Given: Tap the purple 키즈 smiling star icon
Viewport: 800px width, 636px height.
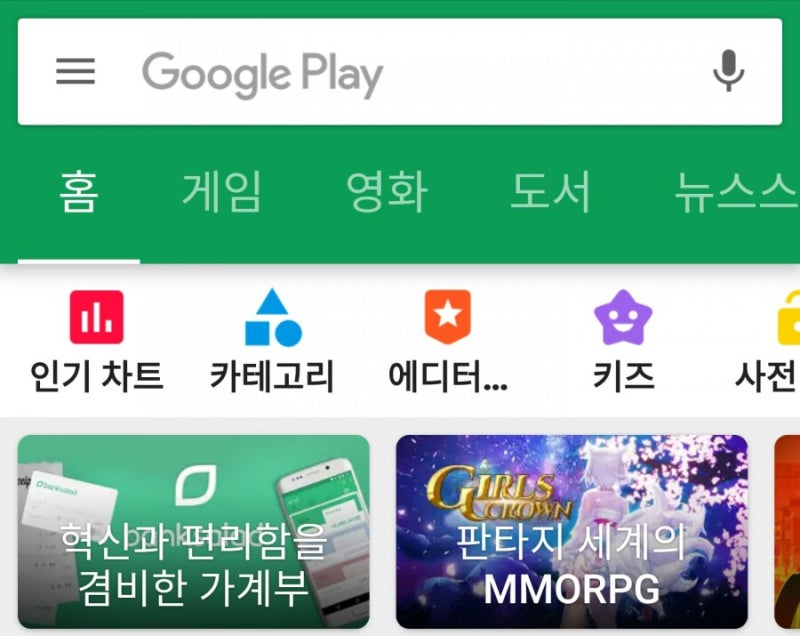Looking at the screenshot, I should (x=623, y=317).
